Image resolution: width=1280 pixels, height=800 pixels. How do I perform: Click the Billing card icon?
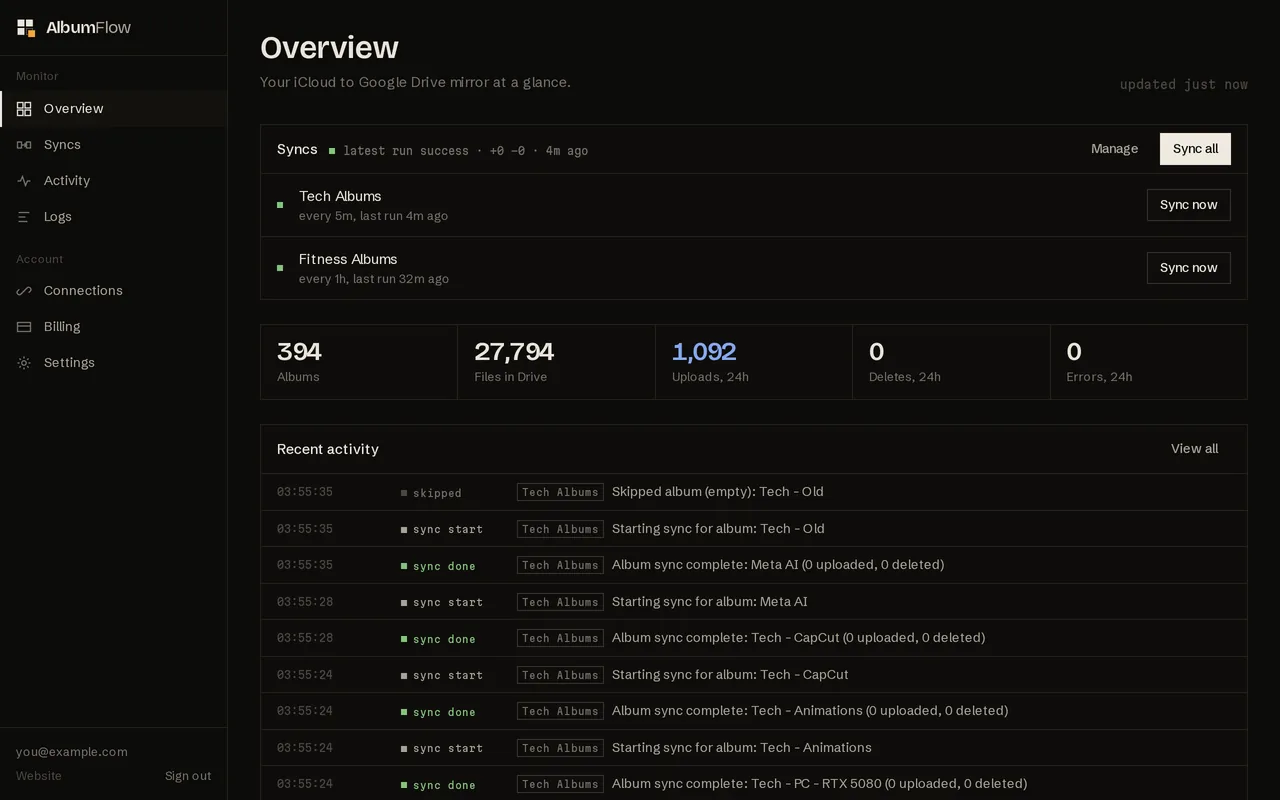click(x=24, y=327)
